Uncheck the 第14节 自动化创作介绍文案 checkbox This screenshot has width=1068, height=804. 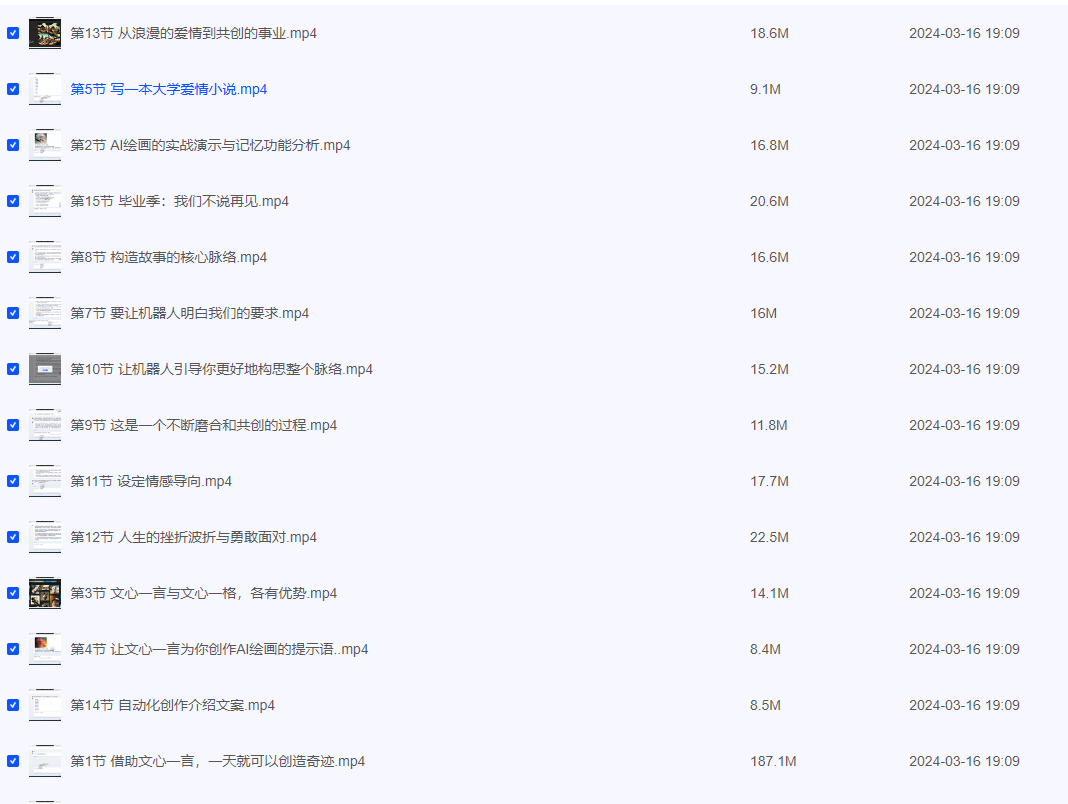pyautogui.click(x=13, y=705)
